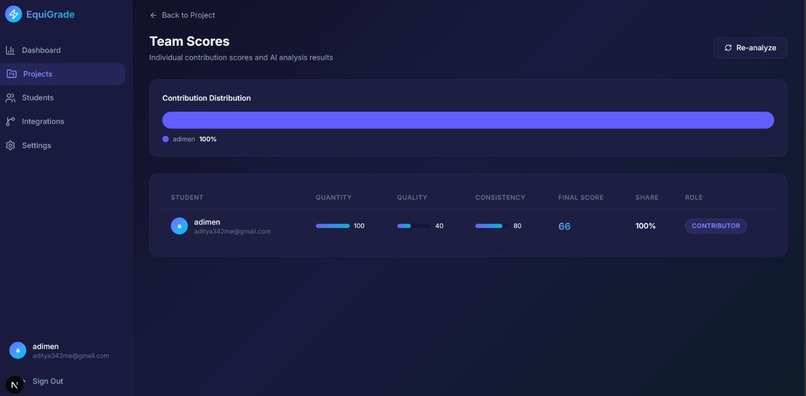Click the CONSISTENCY column header
This screenshot has width=806, height=396.
coord(500,197)
